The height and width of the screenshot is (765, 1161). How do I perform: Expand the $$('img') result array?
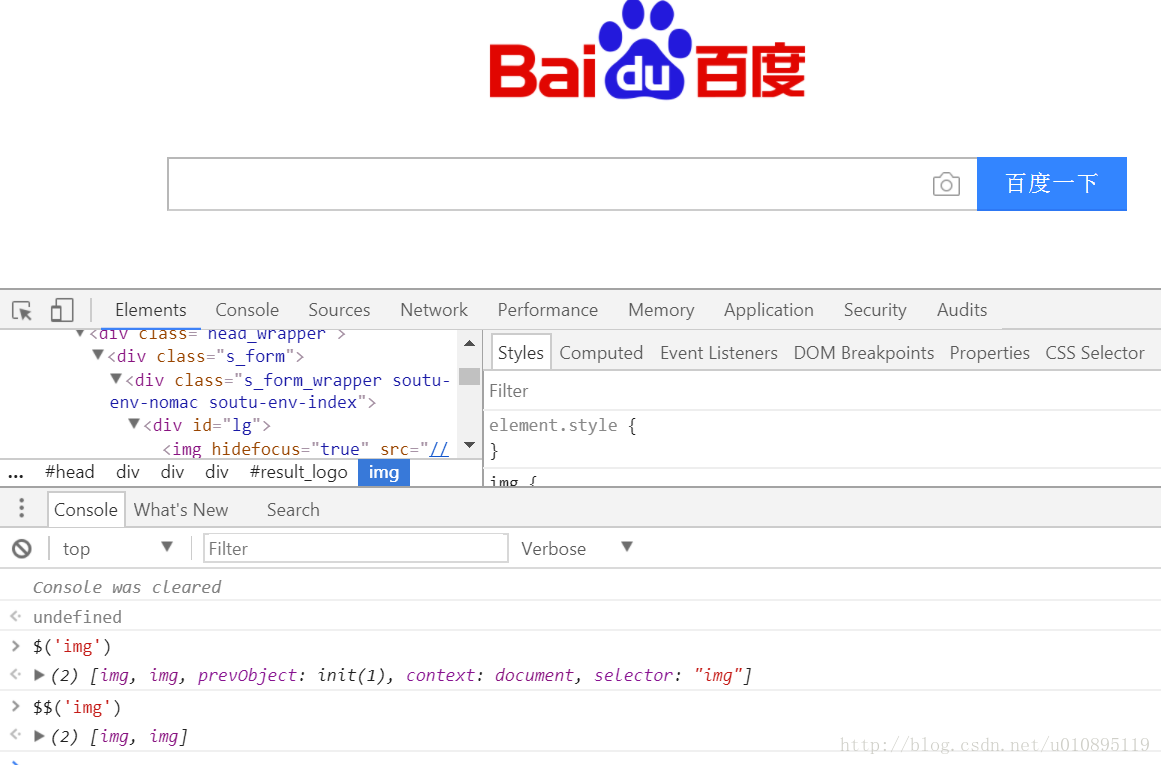39,736
